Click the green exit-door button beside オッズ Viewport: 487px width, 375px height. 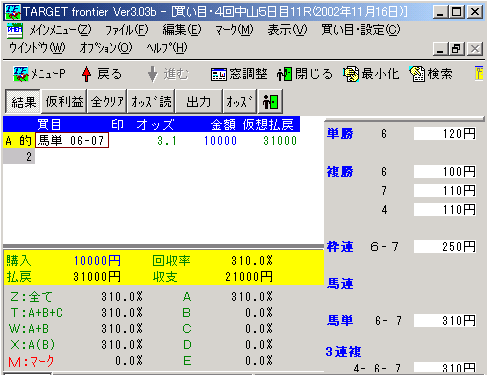[x=270, y=102]
